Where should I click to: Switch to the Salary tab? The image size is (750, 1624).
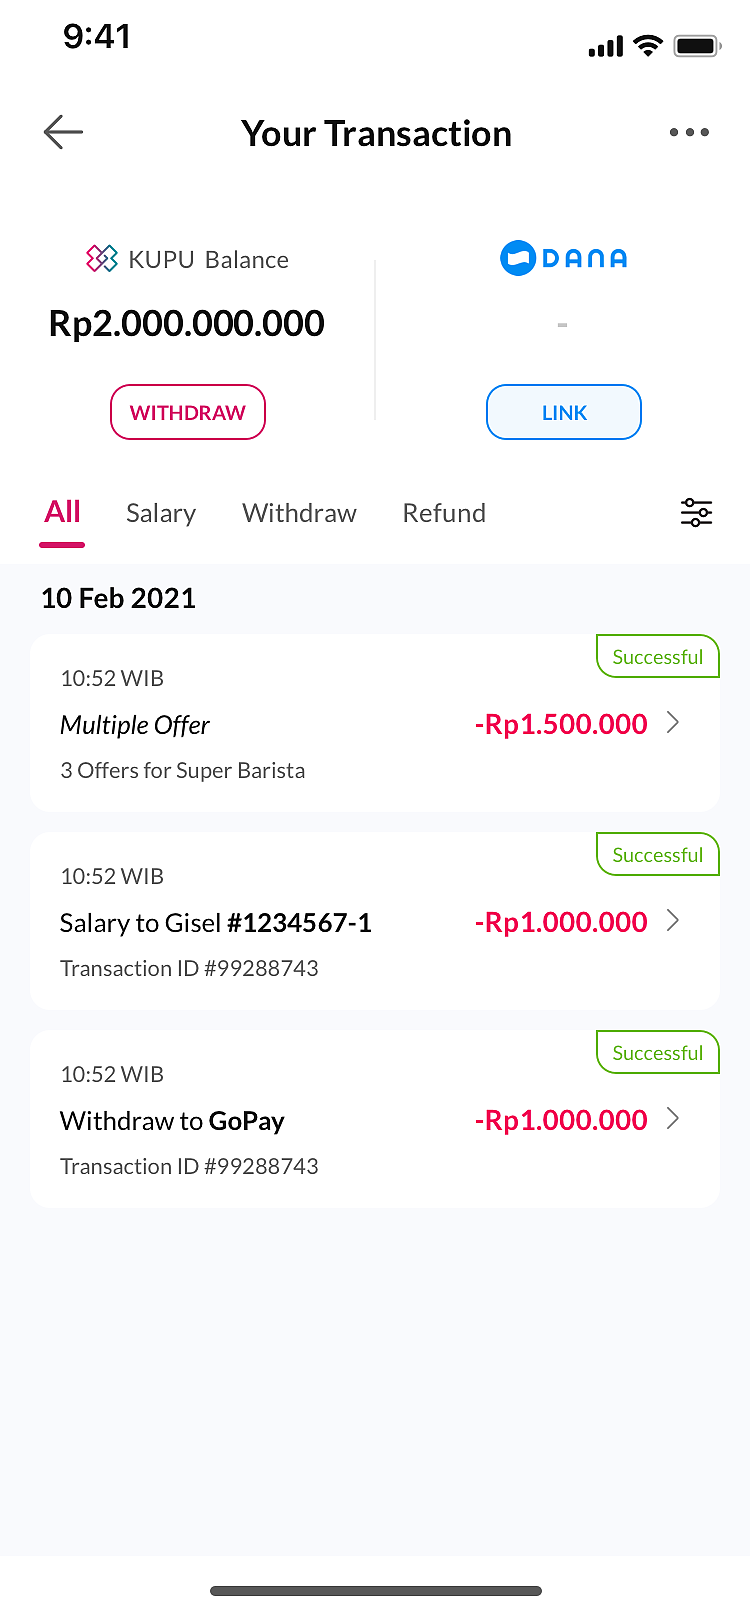coord(161,513)
